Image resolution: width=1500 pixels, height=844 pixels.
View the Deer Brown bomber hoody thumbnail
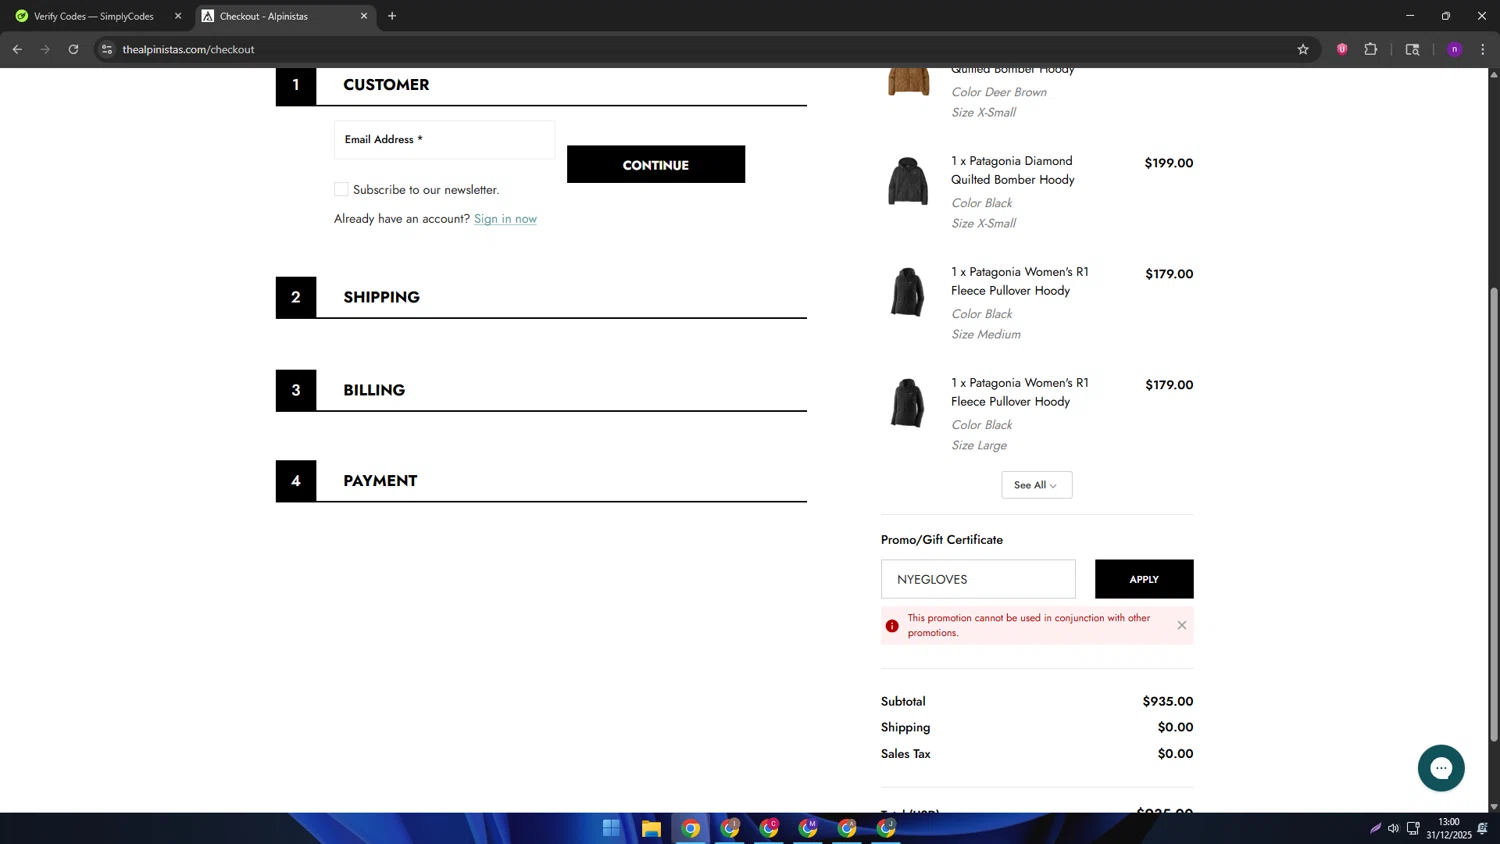pos(908,80)
